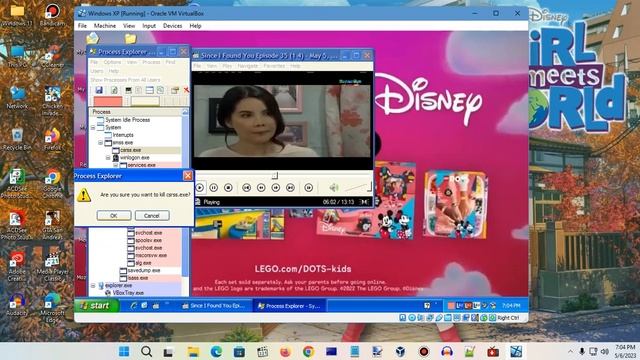The width and height of the screenshot is (640, 360).
Task: Click the Increase Speed button
Action: coord(276,187)
